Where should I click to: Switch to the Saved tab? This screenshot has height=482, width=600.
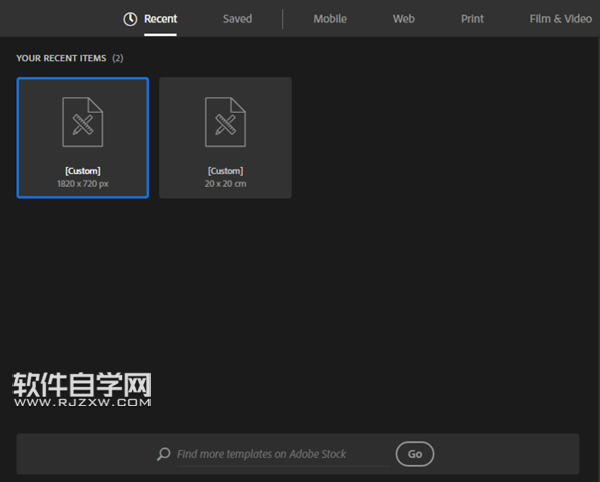coord(237,19)
